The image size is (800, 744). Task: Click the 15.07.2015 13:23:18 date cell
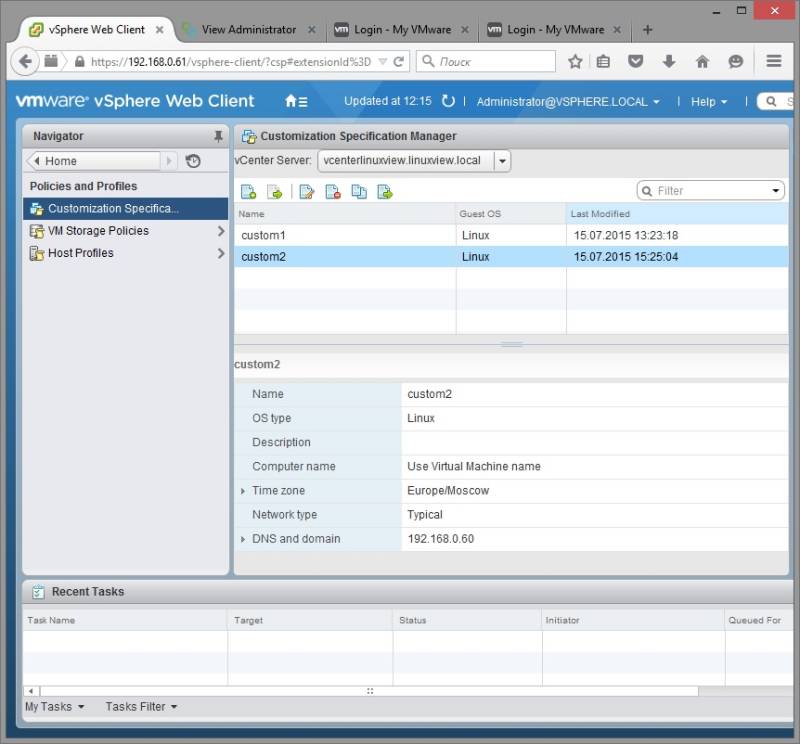click(x=626, y=236)
